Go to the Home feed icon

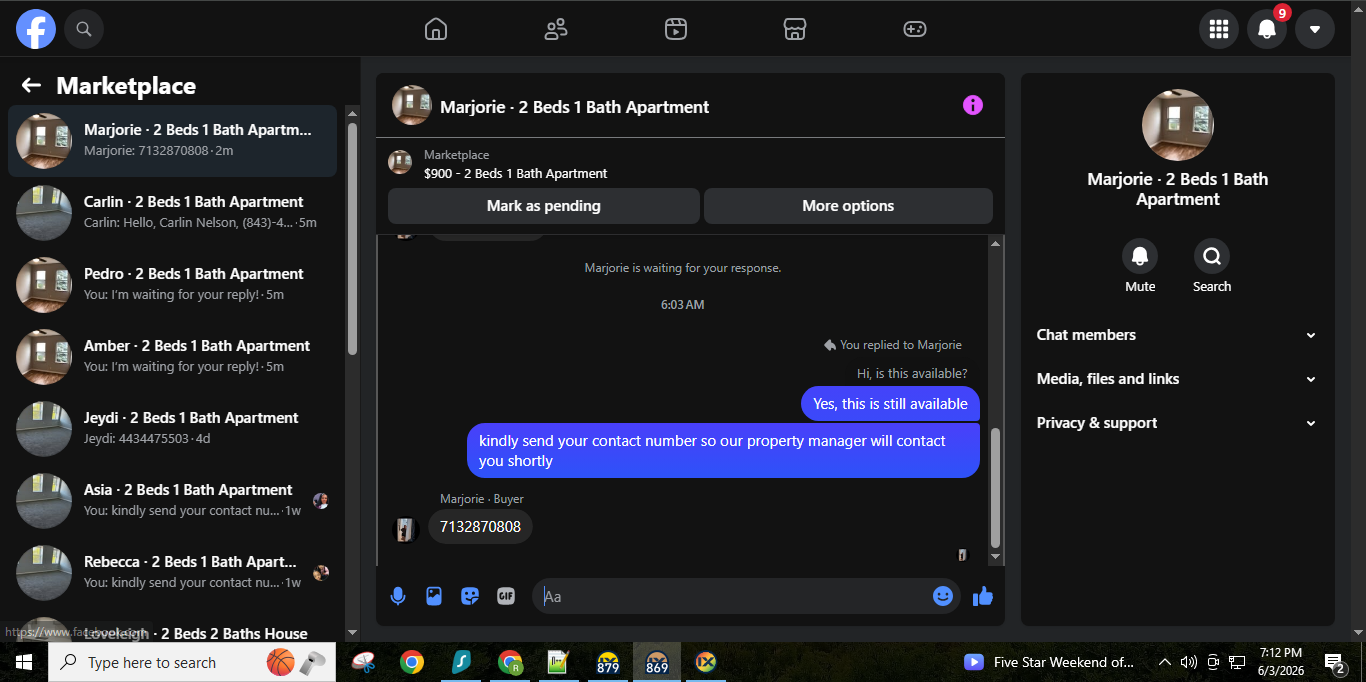click(436, 29)
